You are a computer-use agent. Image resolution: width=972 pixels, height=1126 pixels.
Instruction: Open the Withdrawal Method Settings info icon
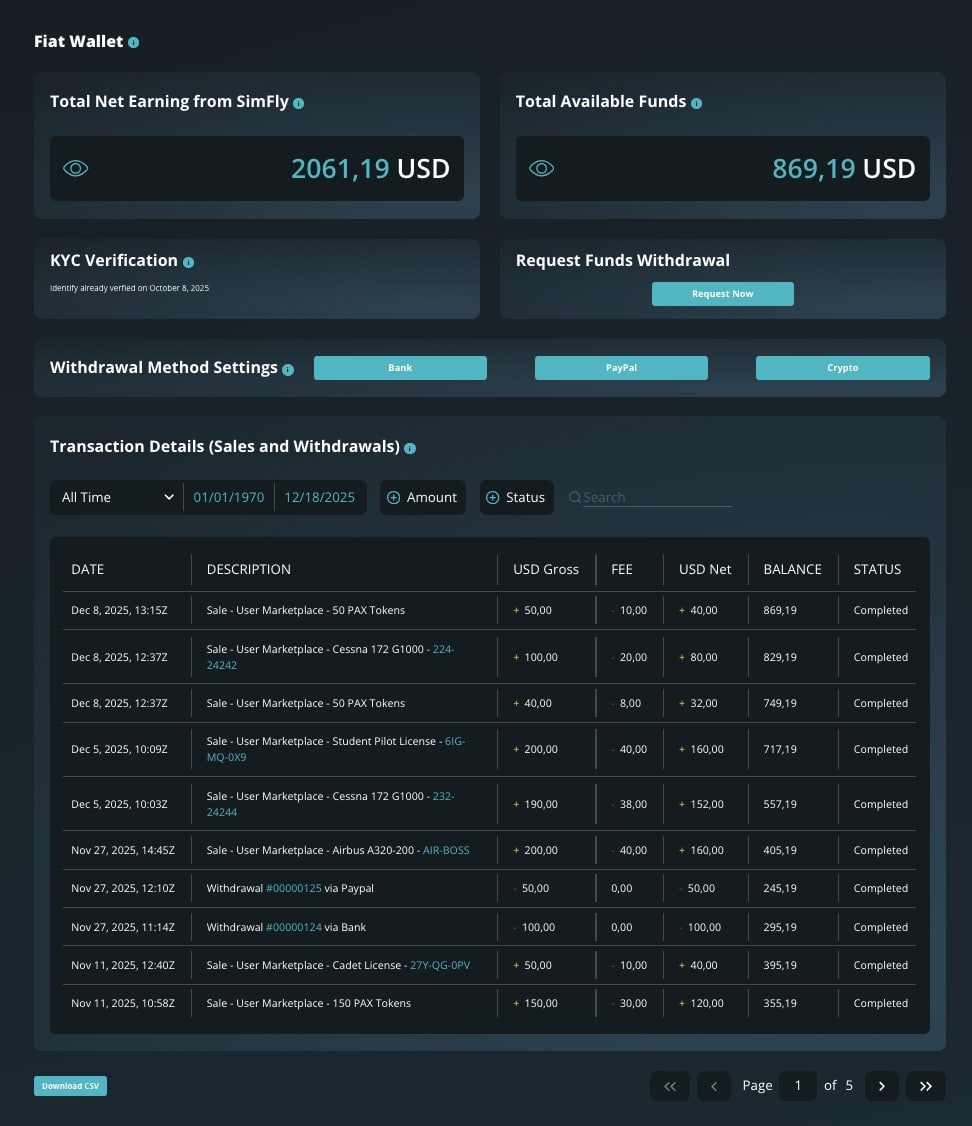click(x=287, y=368)
